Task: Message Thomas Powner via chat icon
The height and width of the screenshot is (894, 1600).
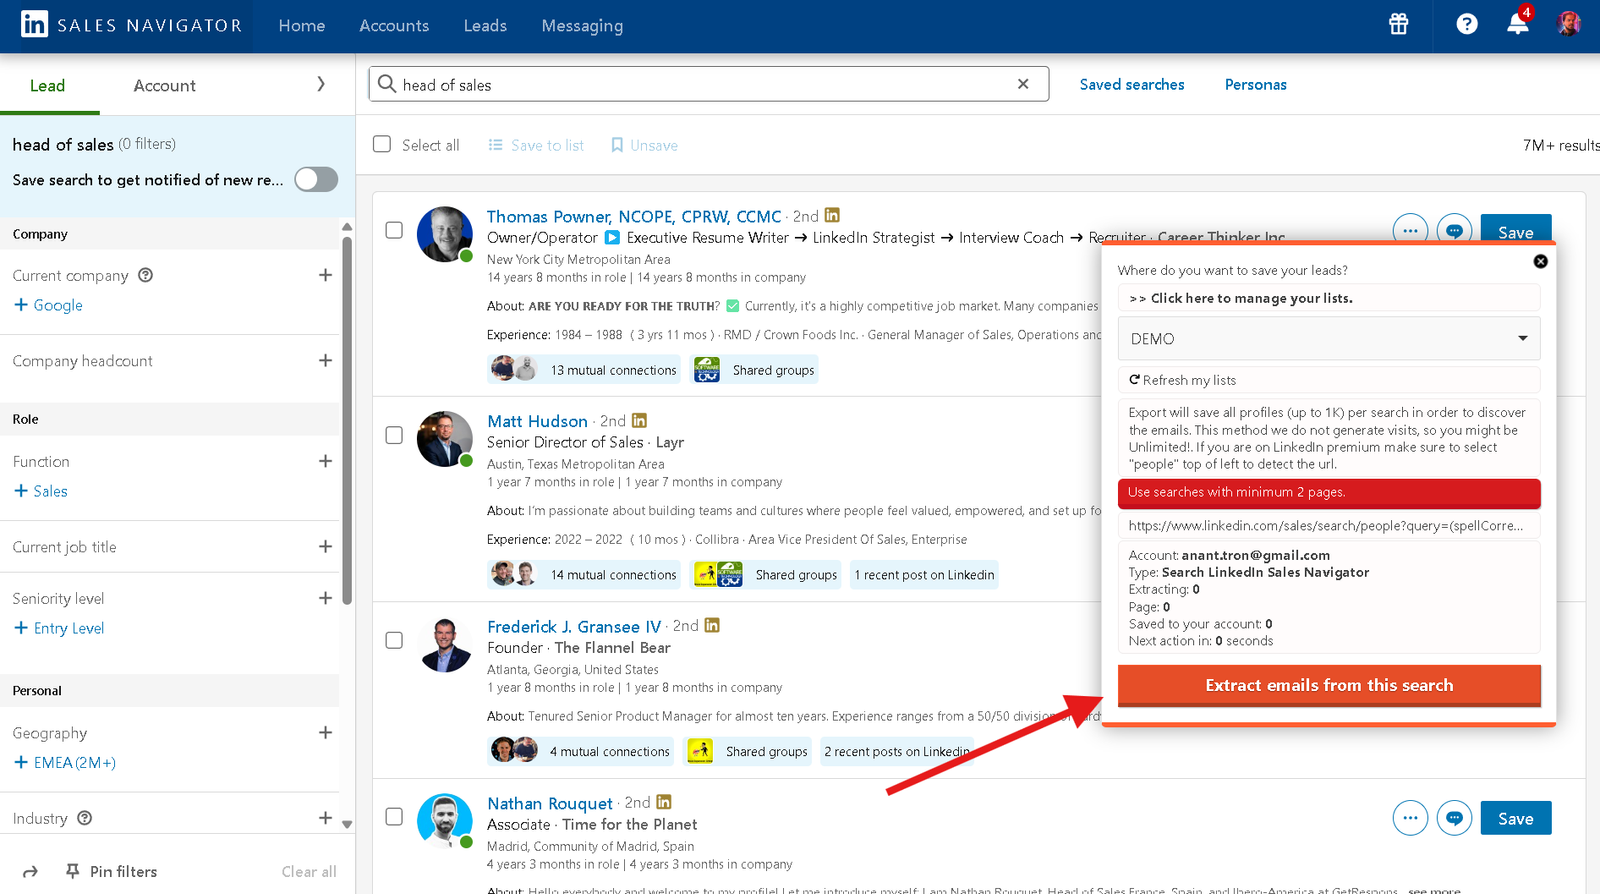Action: click(x=1454, y=231)
